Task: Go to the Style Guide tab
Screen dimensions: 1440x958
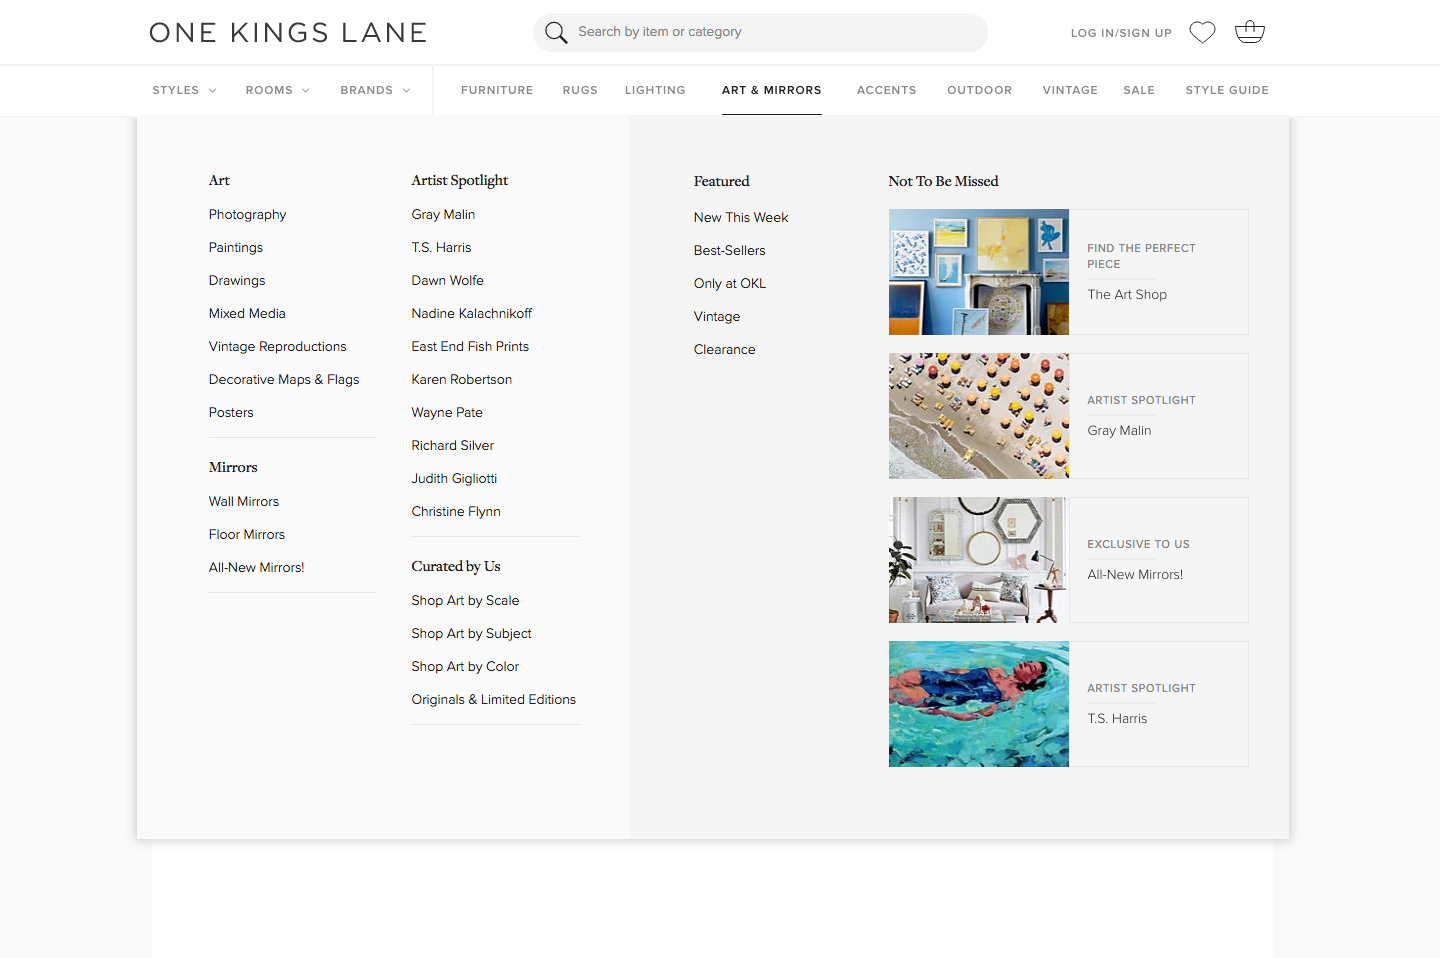Action: 1227,90
